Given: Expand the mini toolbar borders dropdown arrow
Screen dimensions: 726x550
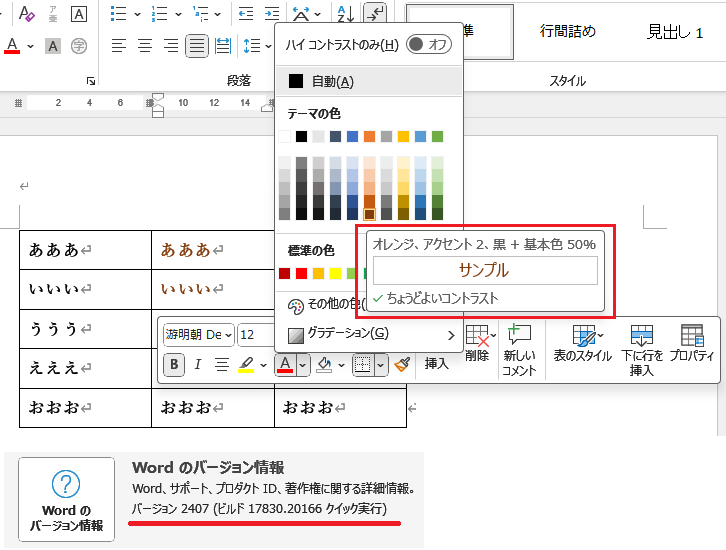Looking at the screenshot, I should click(380, 365).
